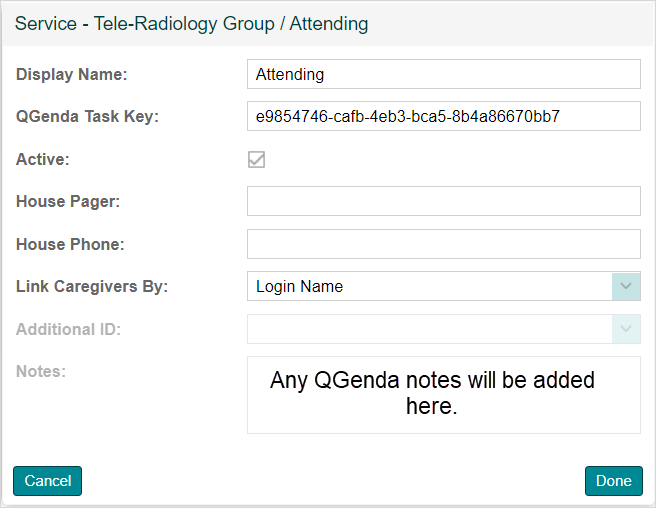The height and width of the screenshot is (508, 656).
Task: Focus the House Phone input field
Action: (x=443, y=244)
